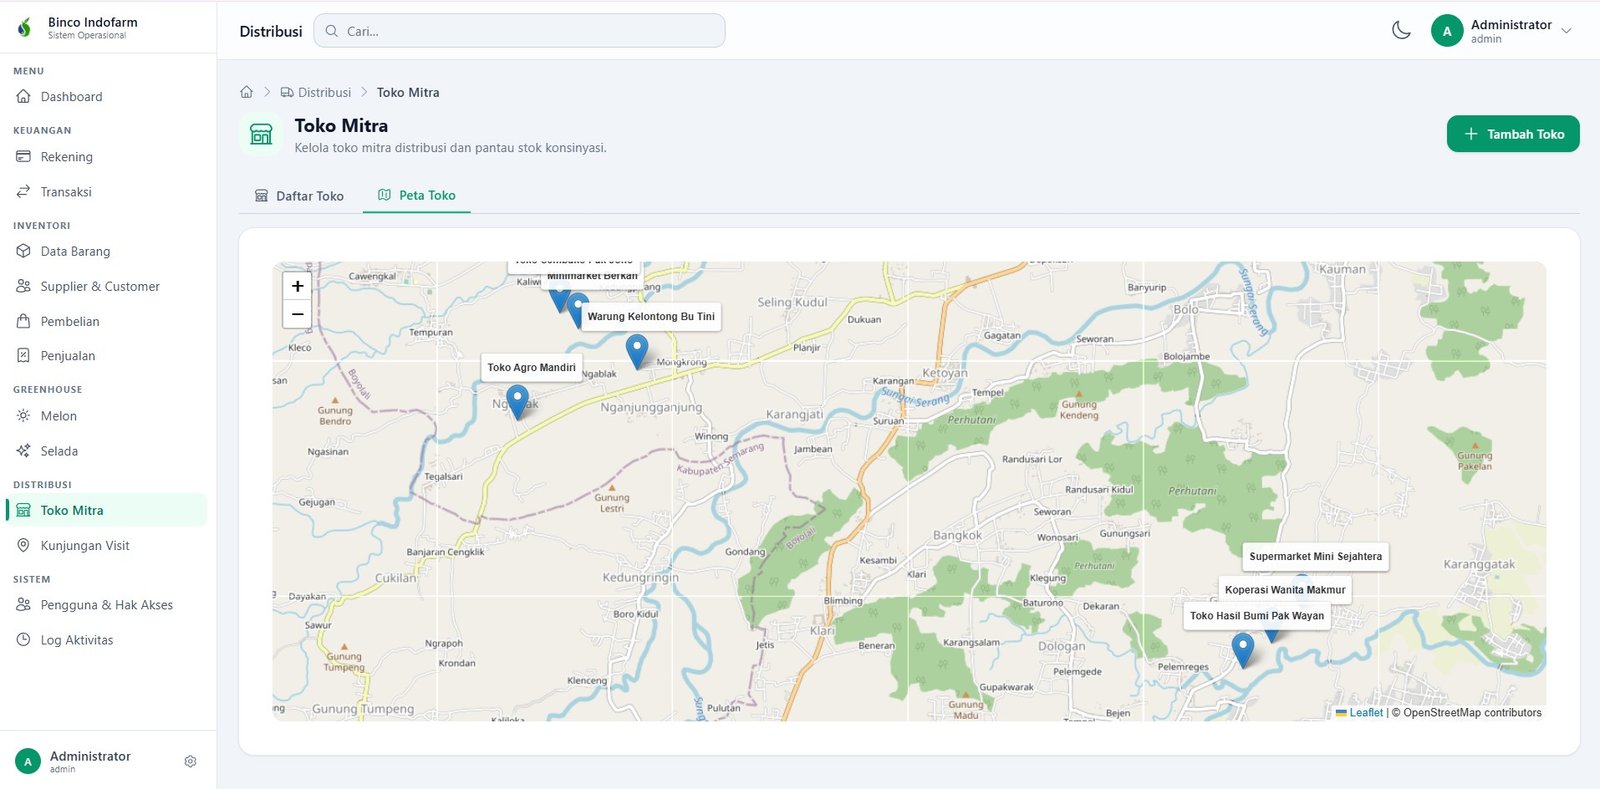Viewport: 1600px width, 789px height.
Task: Click the Supermarket Mini Sejahtera map label
Action: pyautogui.click(x=1315, y=557)
